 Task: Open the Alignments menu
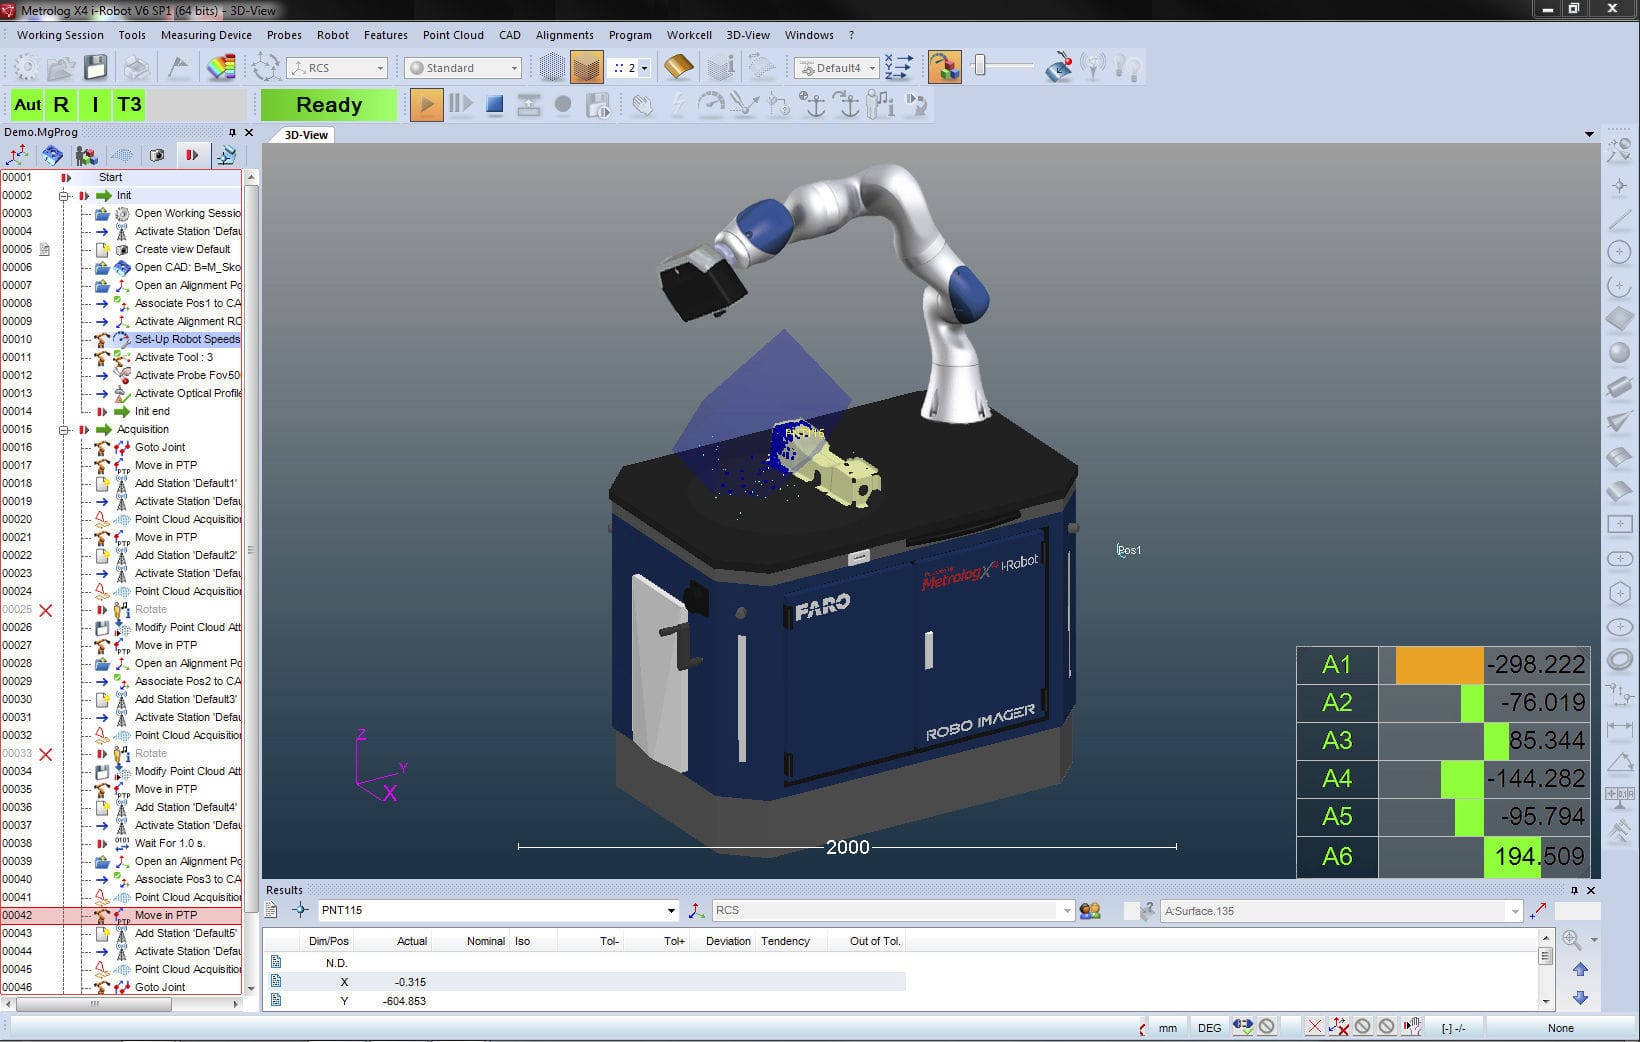tap(564, 34)
